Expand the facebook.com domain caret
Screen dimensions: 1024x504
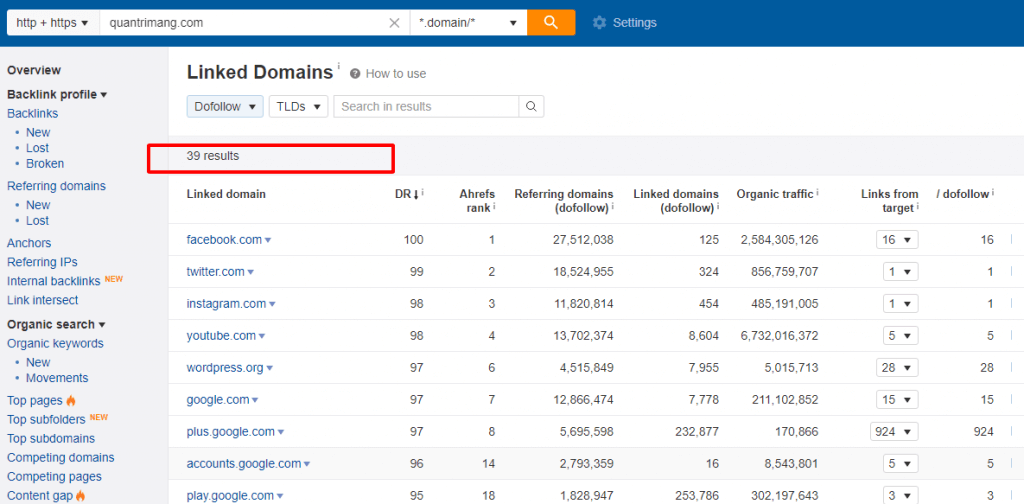click(x=268, y=240)
